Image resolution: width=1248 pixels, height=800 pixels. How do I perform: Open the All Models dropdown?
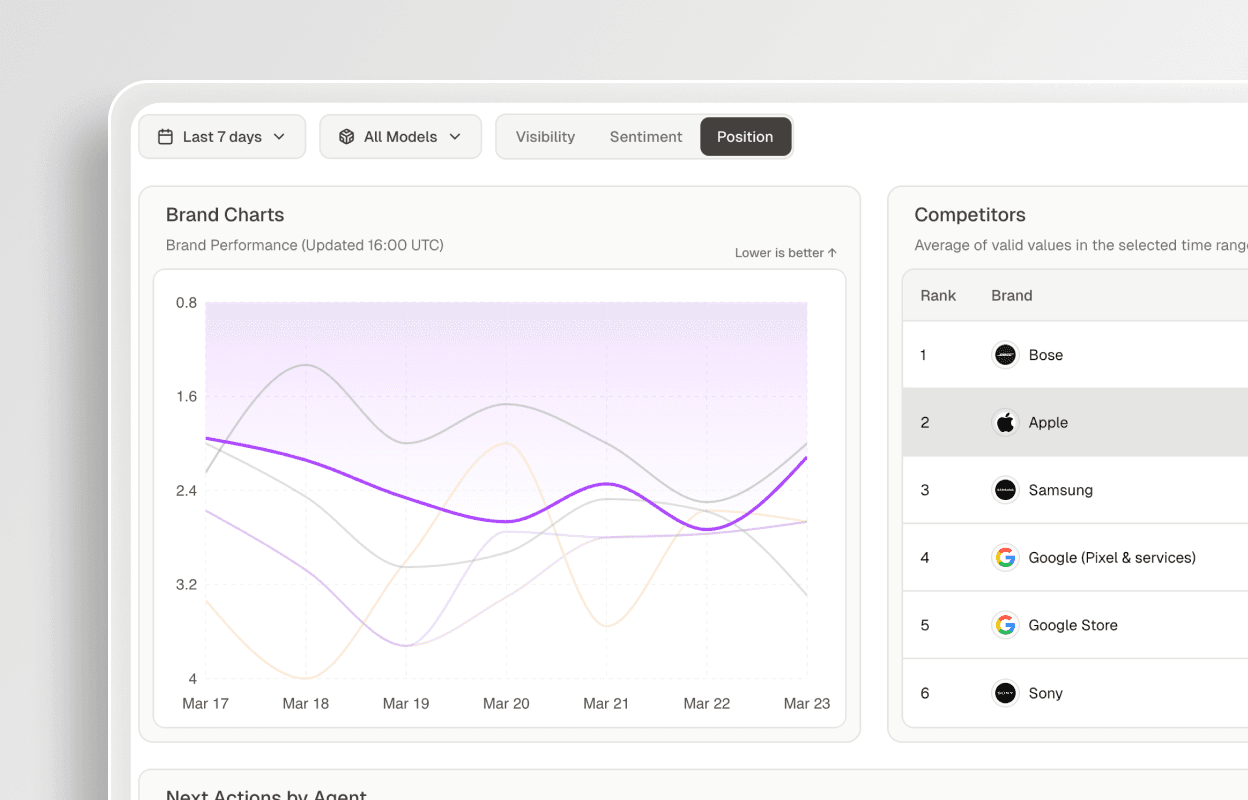tap(400, 136)
